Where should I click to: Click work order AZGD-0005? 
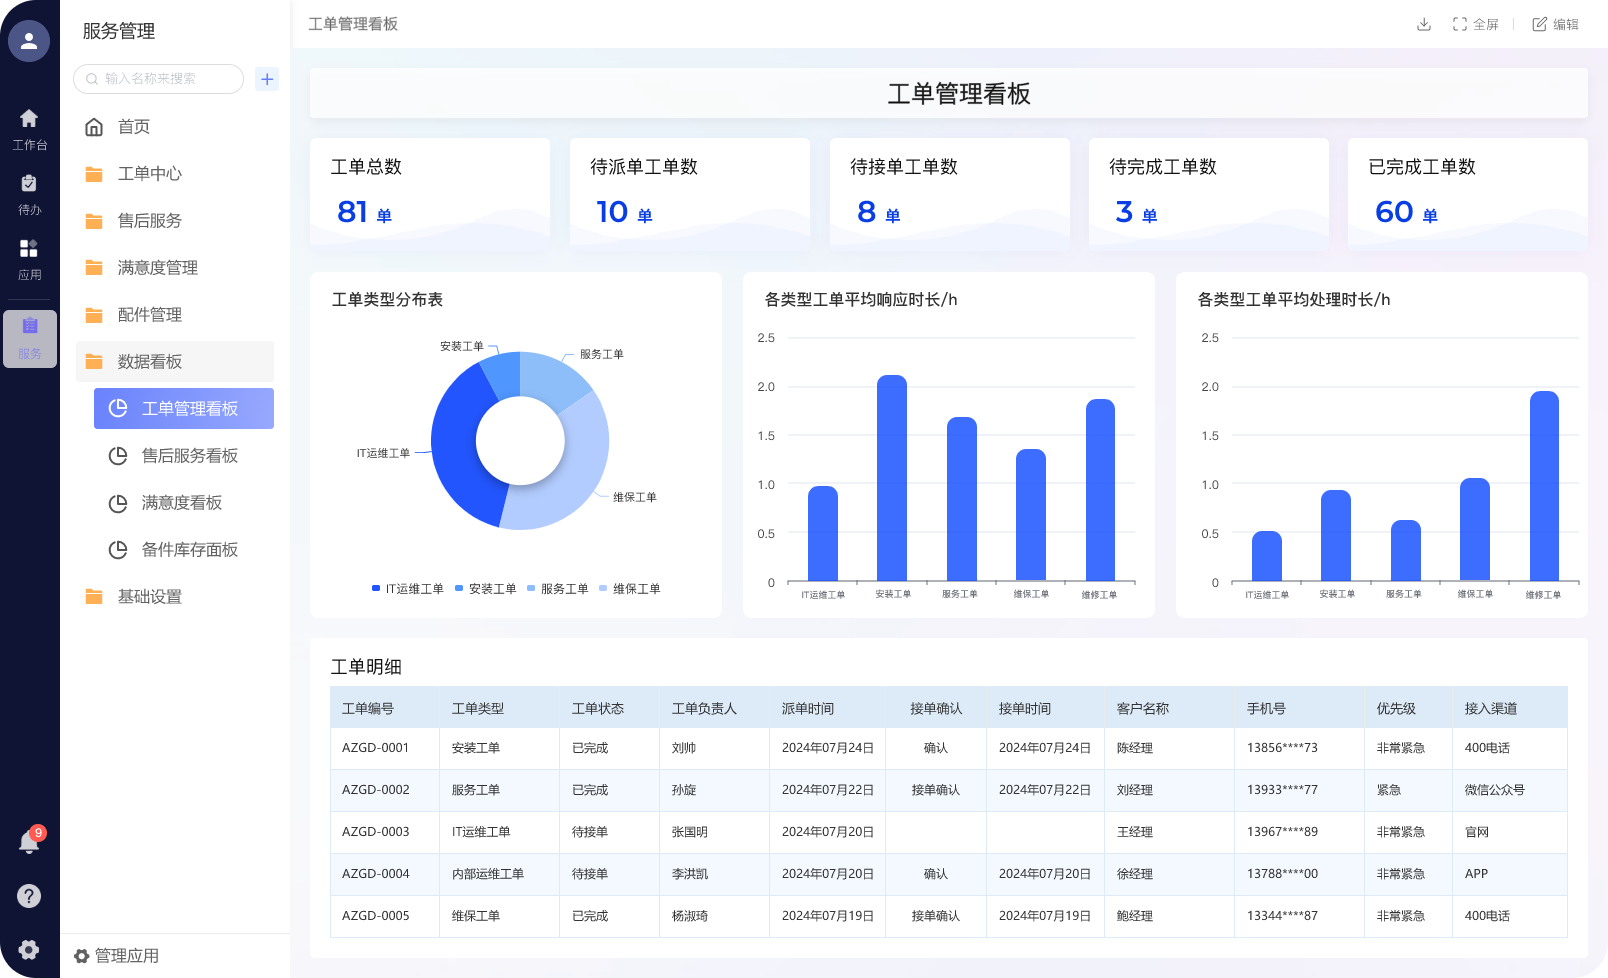pos(375,916)
